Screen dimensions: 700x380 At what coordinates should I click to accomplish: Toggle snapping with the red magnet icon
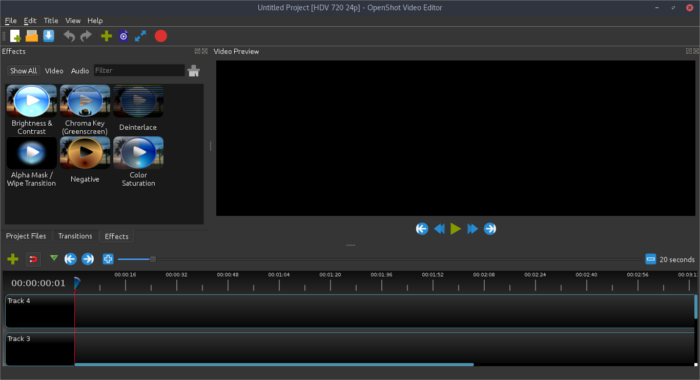[33, 259]
